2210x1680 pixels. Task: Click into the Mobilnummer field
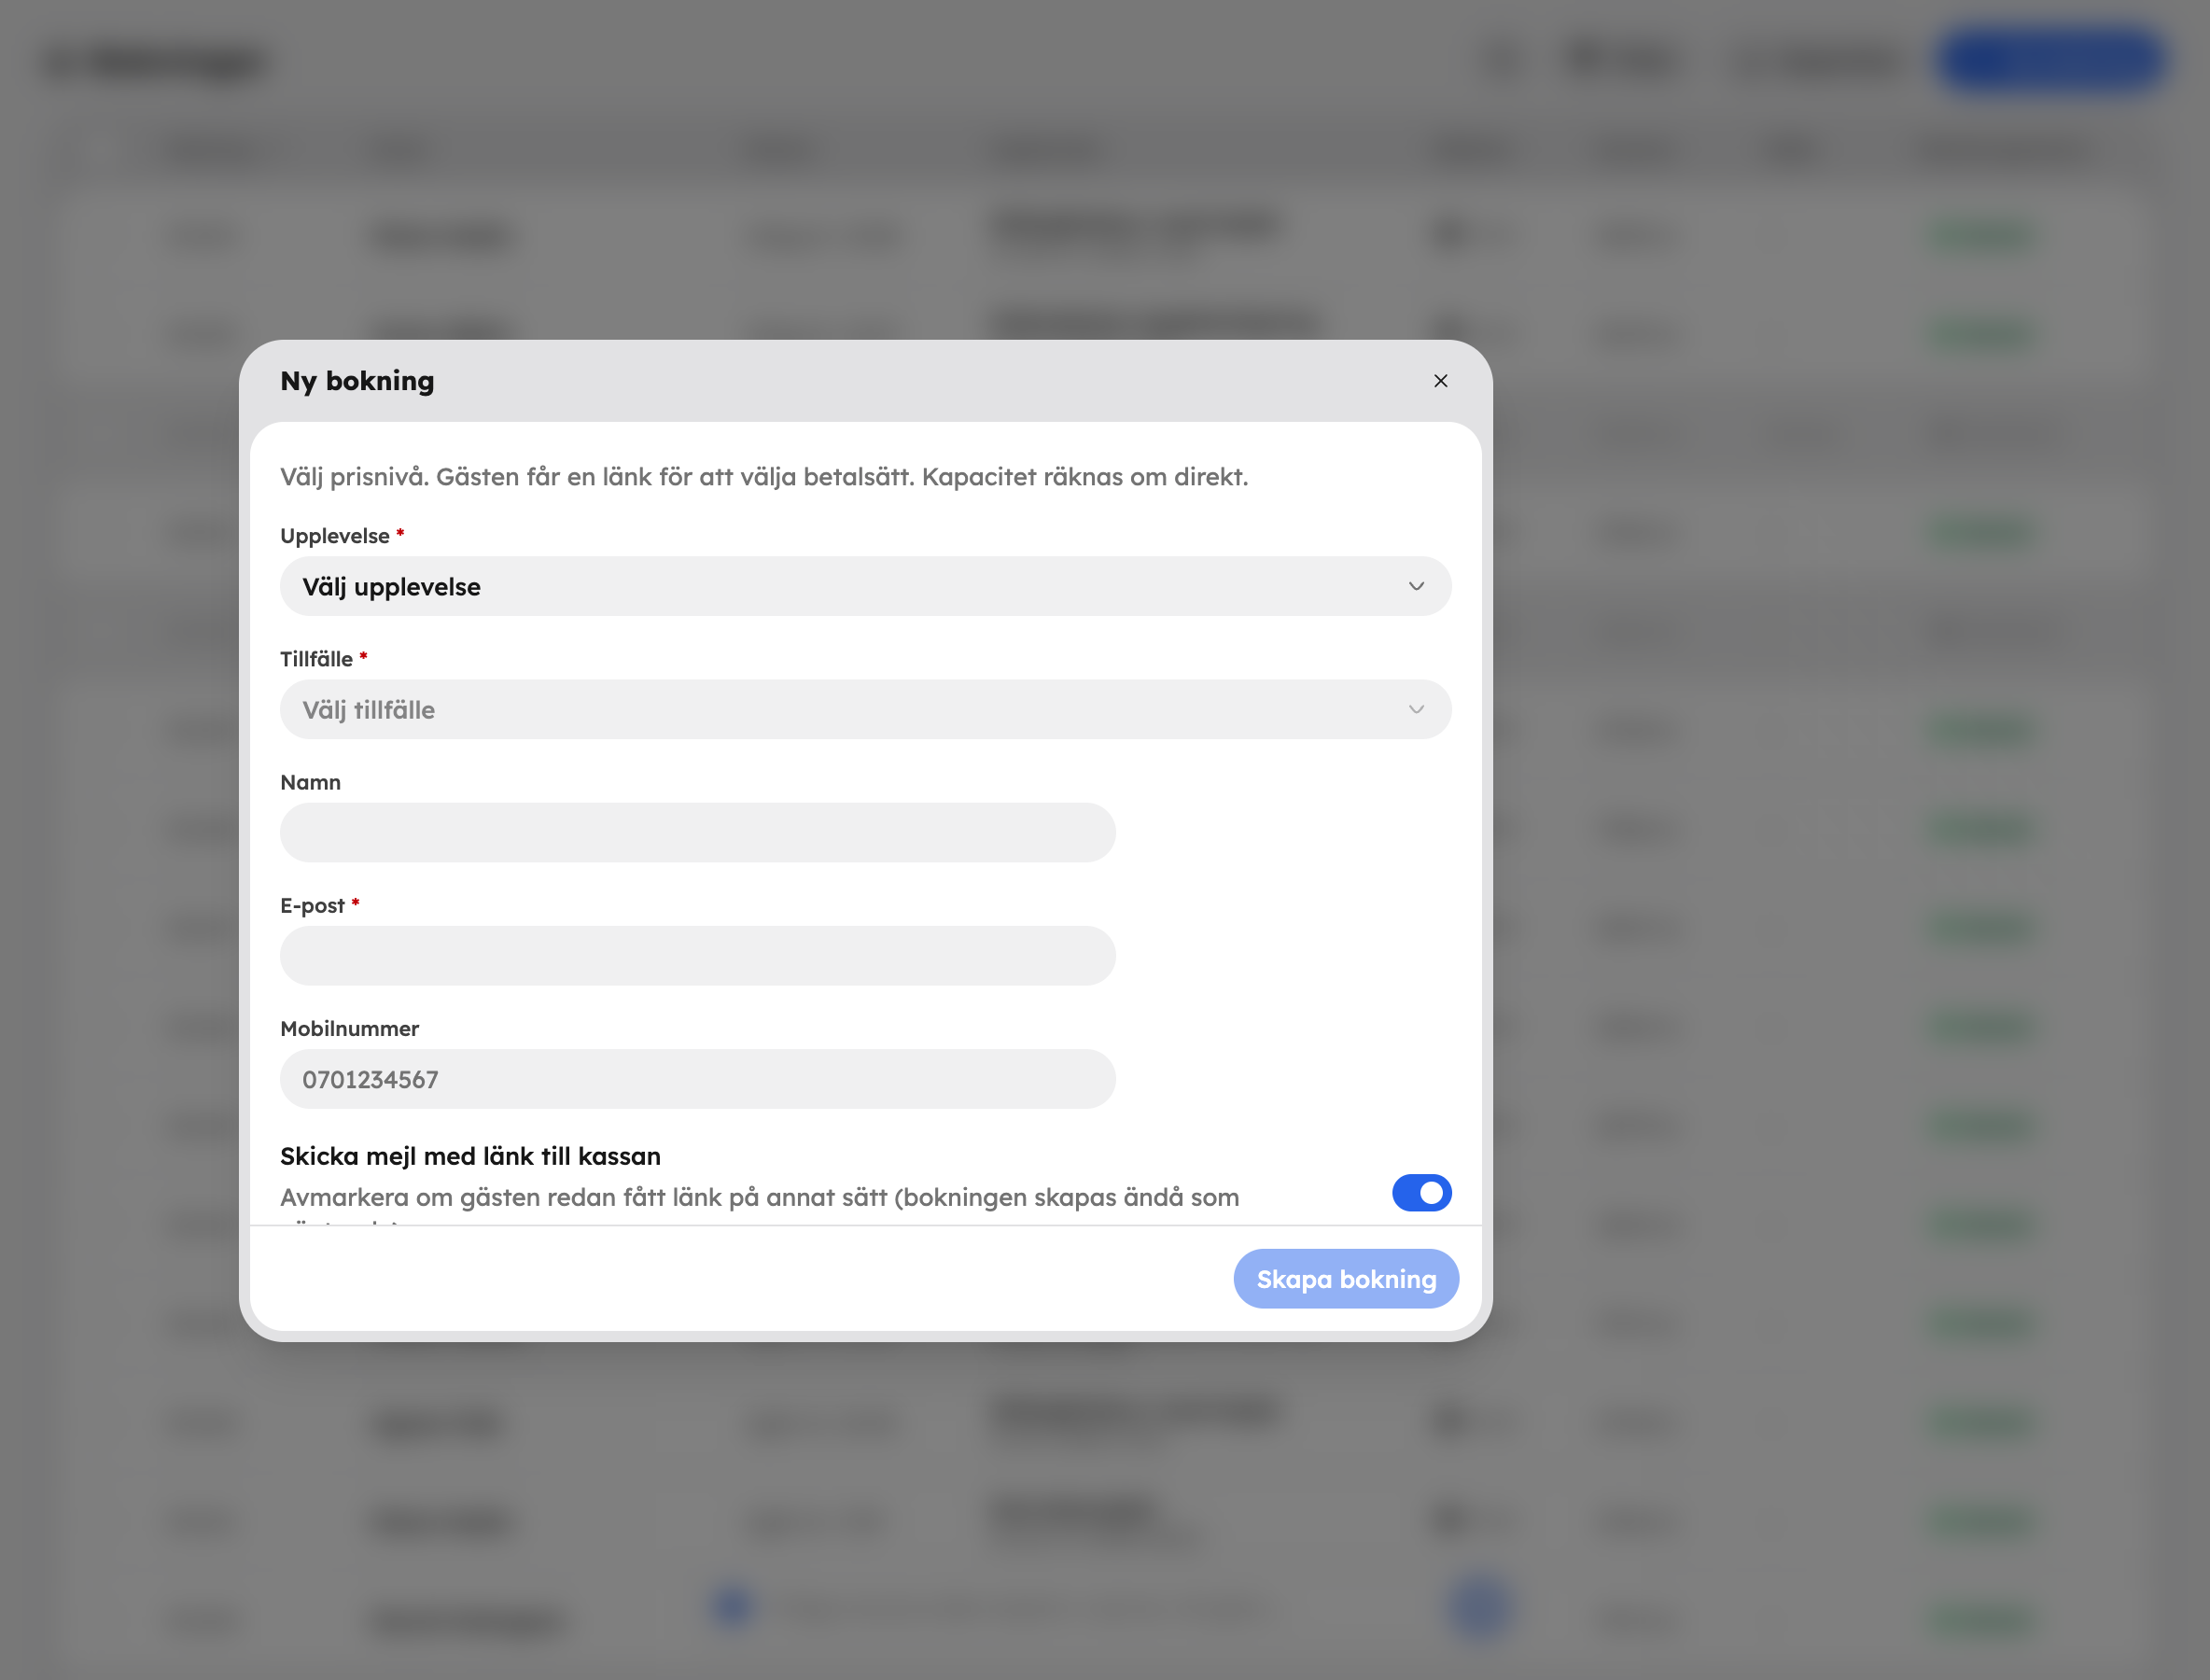[697, 1078]
